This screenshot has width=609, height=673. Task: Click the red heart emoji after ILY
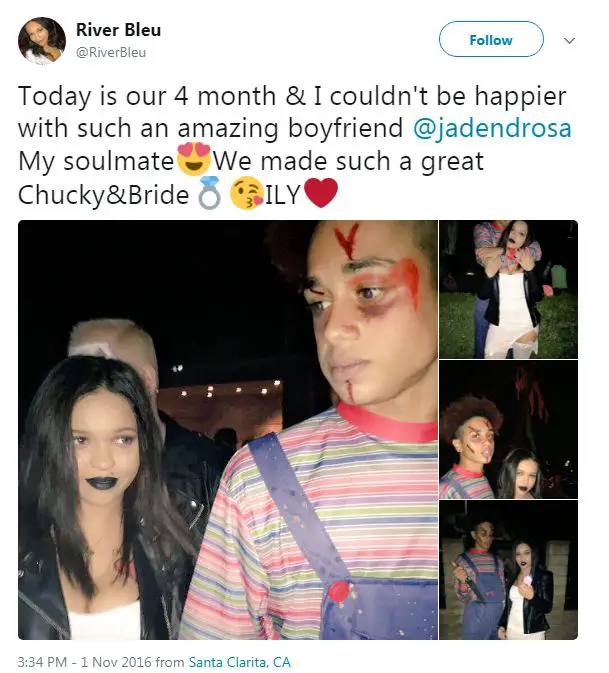[x=320, y=193]
